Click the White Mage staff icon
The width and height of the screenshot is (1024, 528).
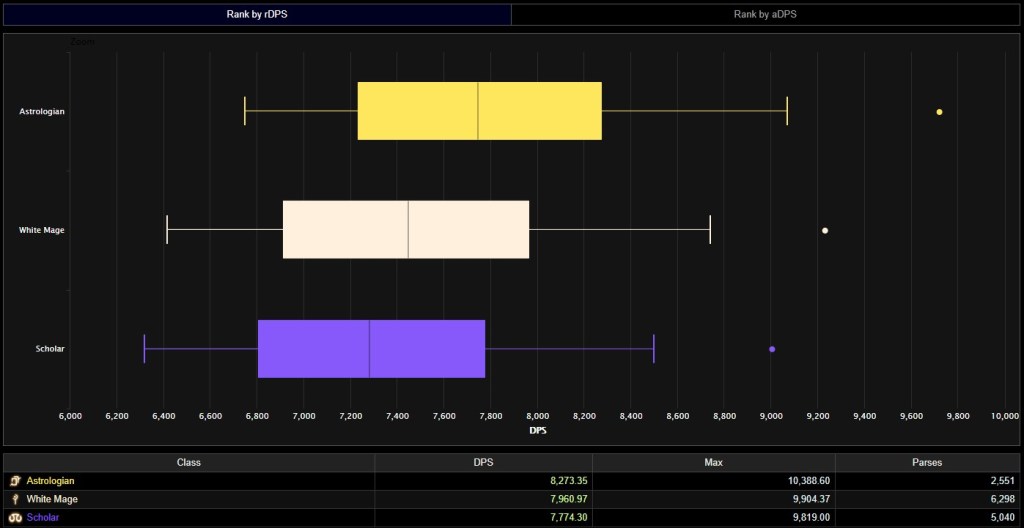click(x=14, y=499)
